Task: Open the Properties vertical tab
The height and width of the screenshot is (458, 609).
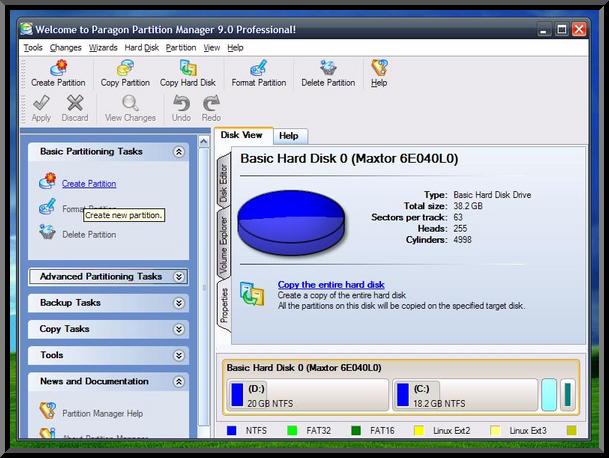Action: pos(224,305)
